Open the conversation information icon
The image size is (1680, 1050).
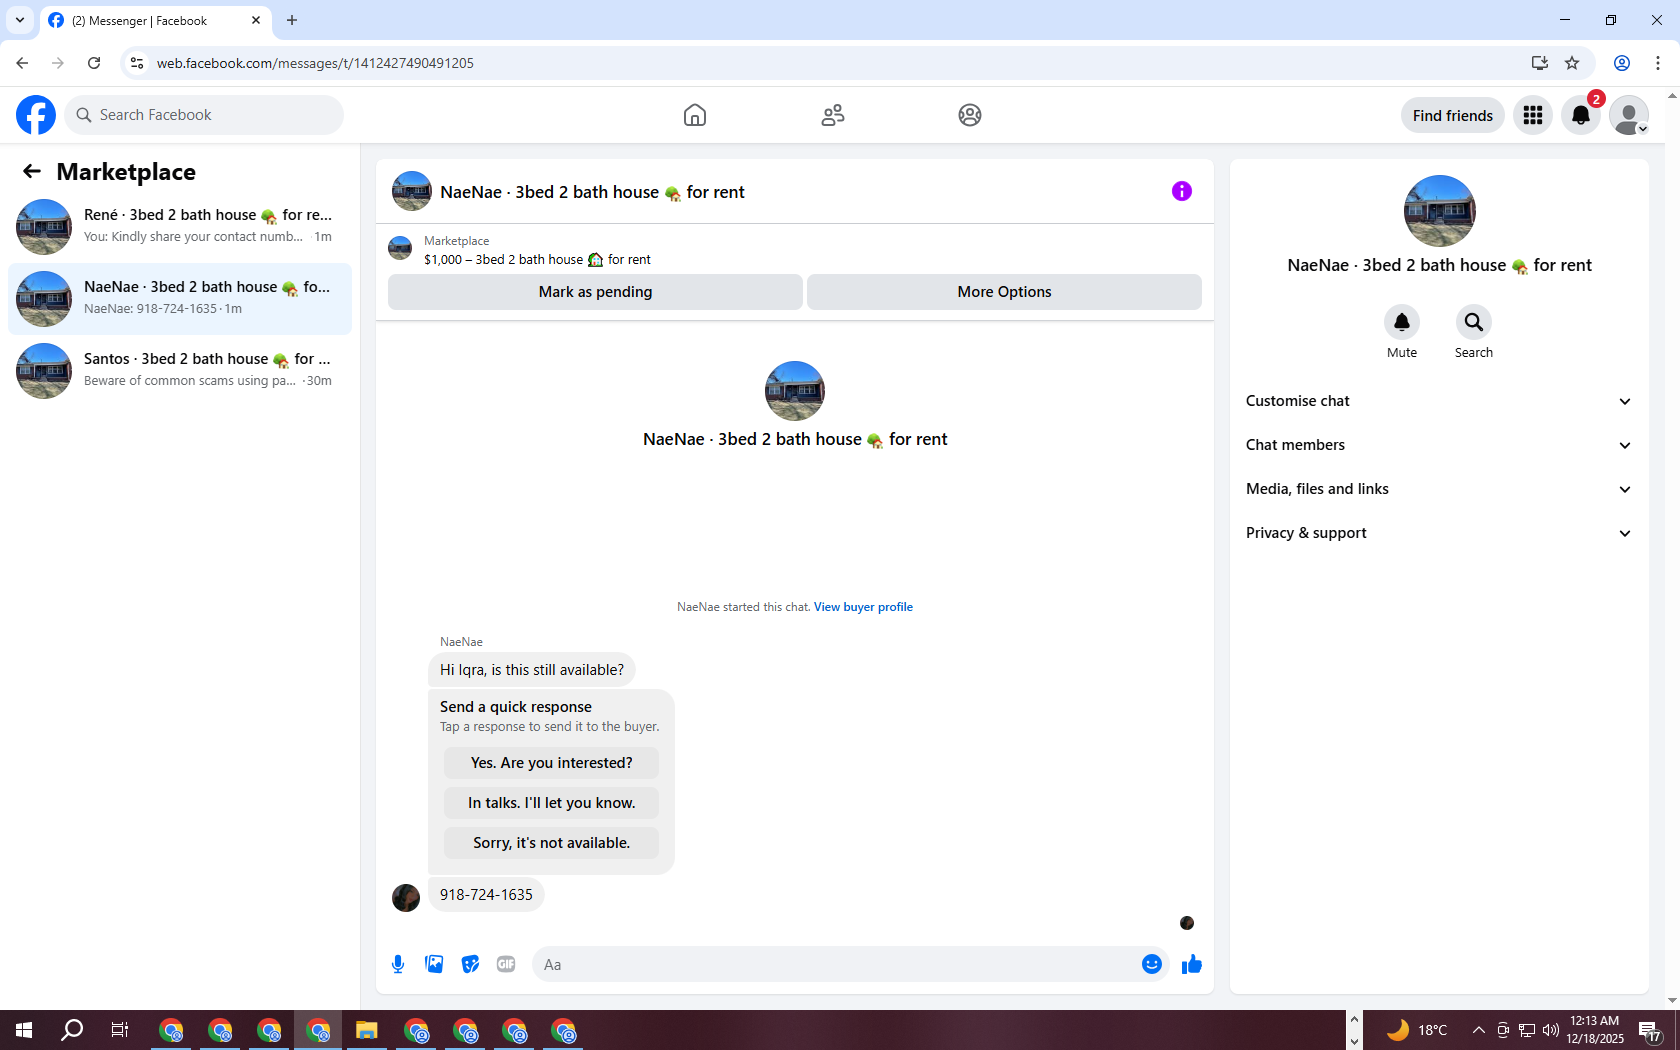[x=1182, y=191]
